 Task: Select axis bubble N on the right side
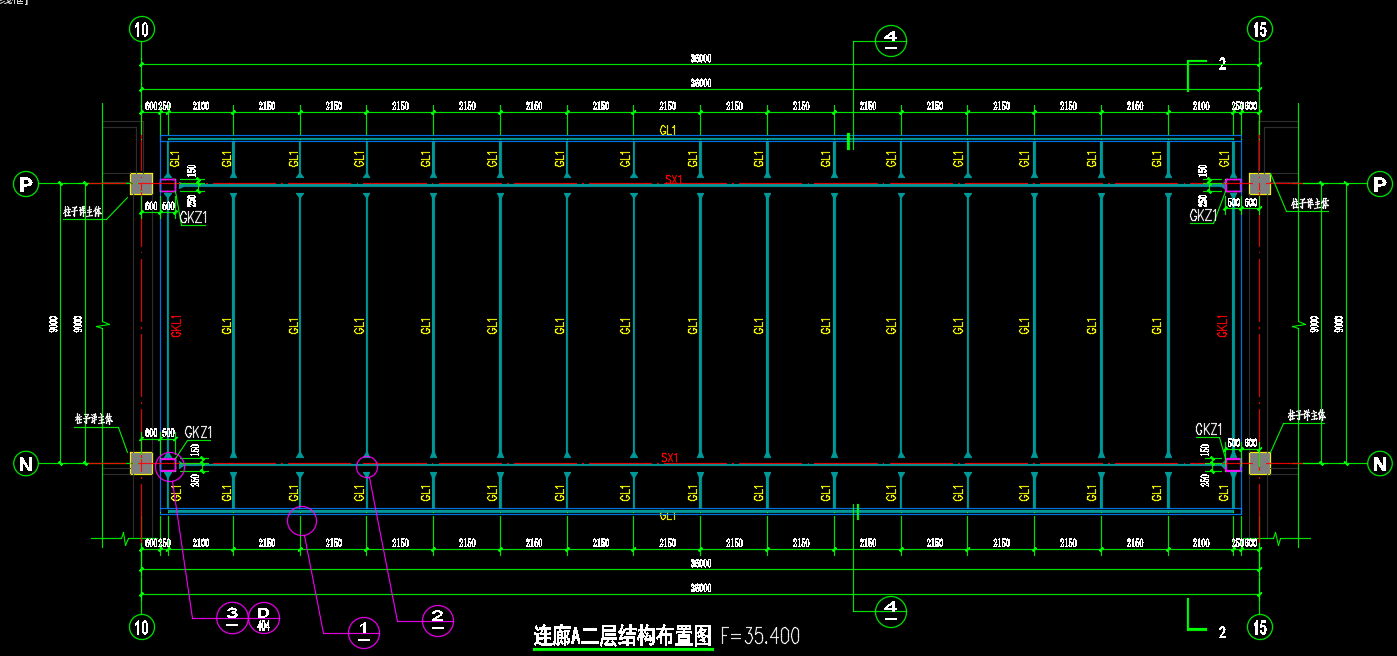[x=1380, y=463]
